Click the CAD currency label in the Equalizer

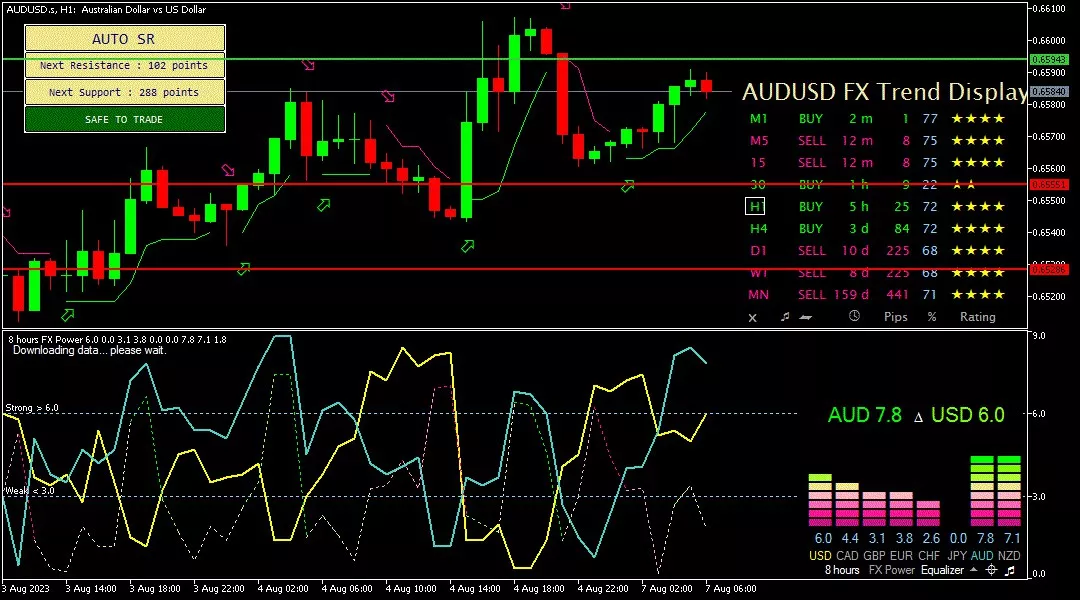[847, 556]
